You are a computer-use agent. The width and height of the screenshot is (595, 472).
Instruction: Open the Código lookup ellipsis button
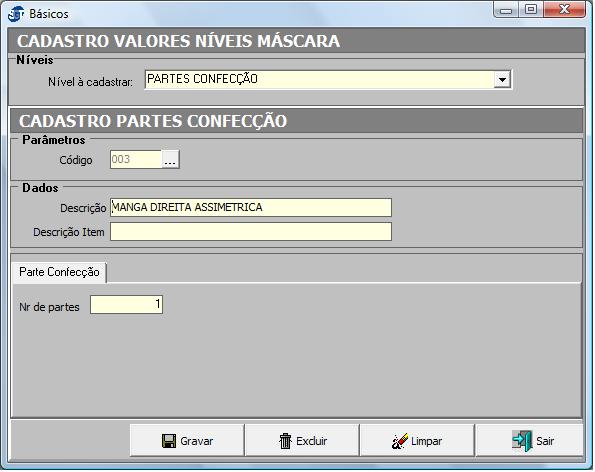(170, 159)
